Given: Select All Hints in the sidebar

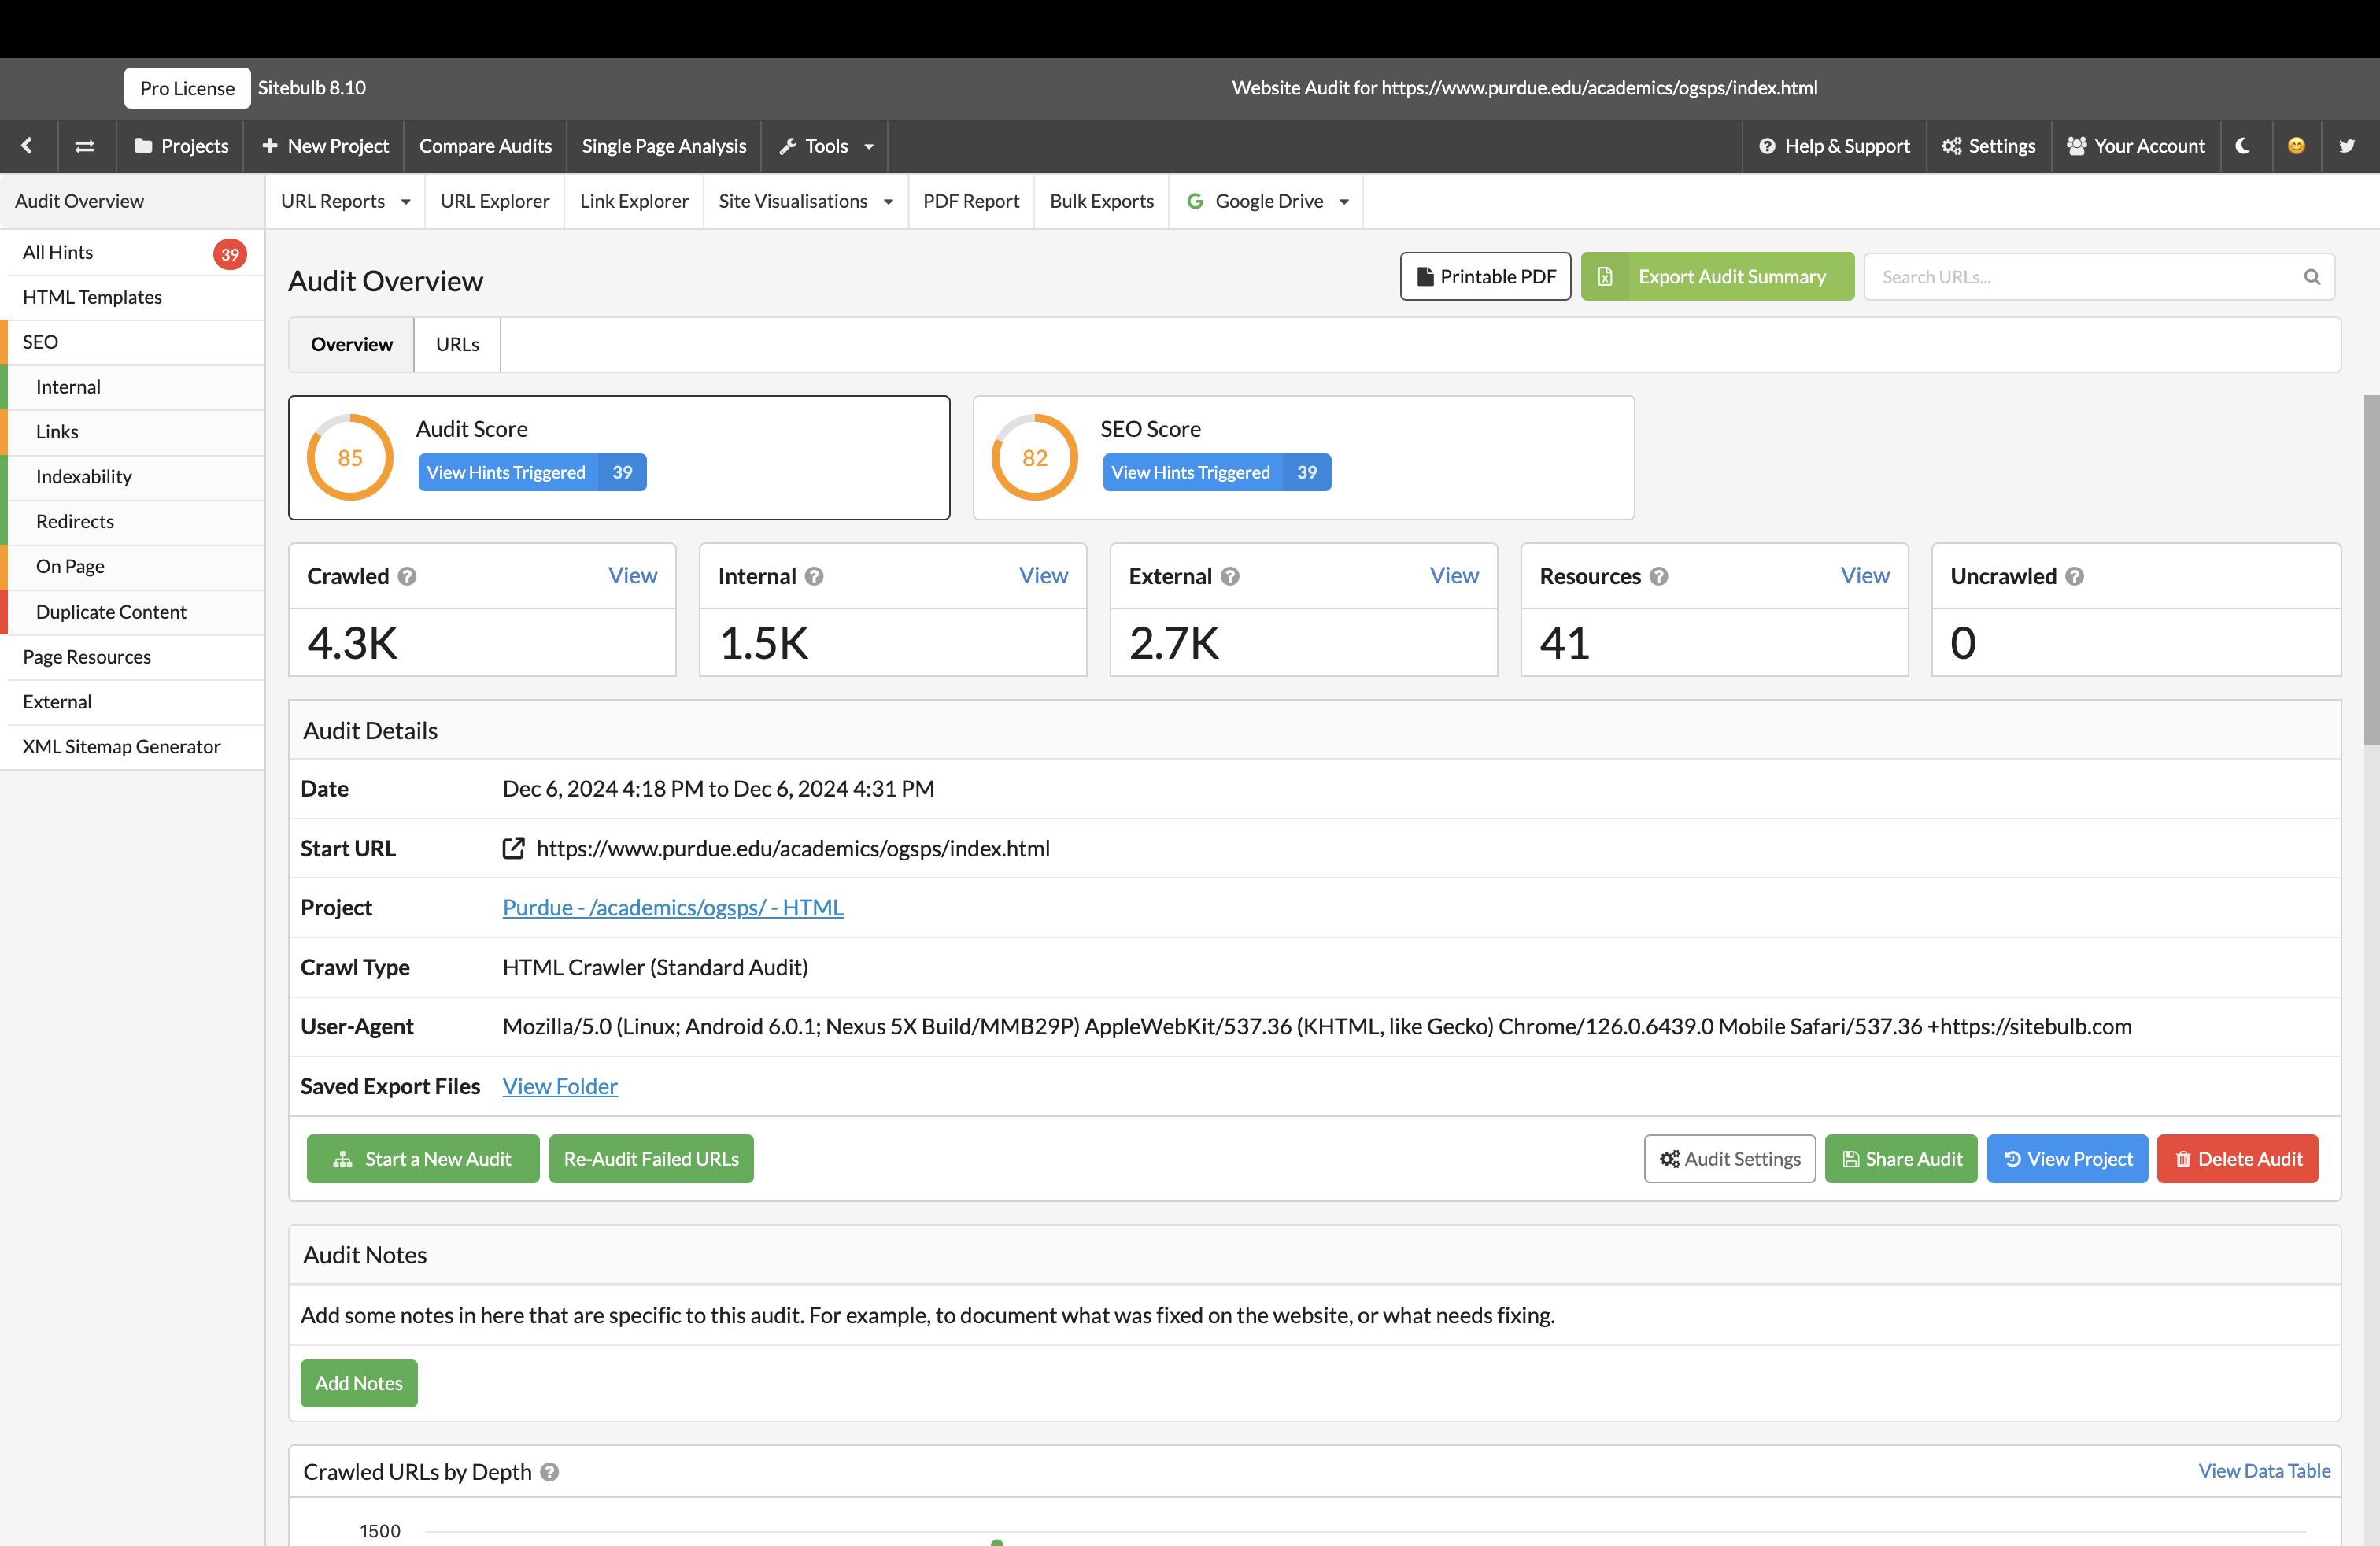Looking at the screenshot, I should [132, 252].
